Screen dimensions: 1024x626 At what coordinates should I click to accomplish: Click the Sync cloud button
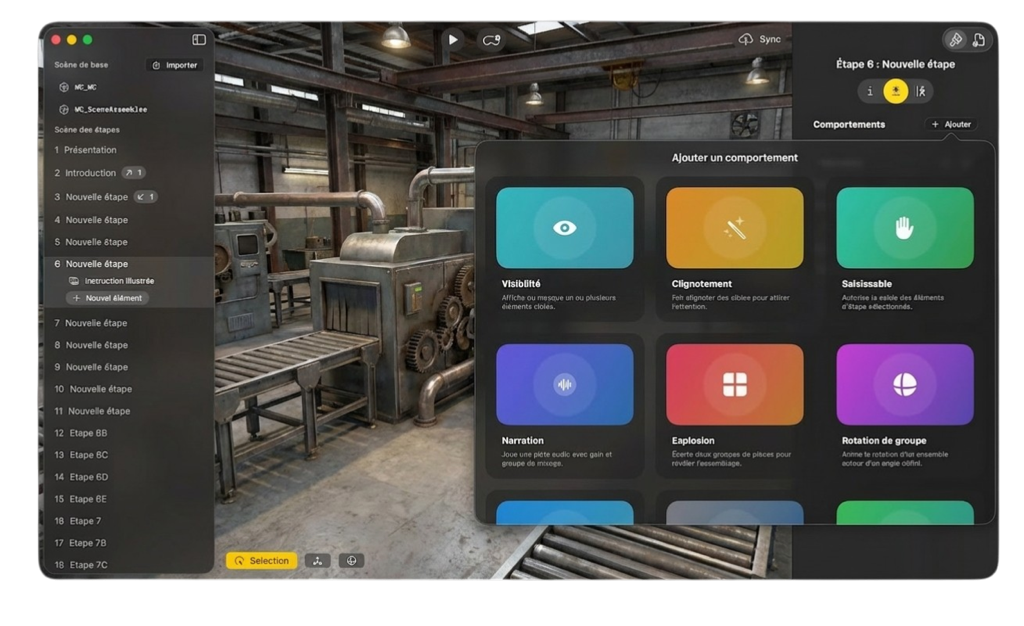click(x=759, y=39)
